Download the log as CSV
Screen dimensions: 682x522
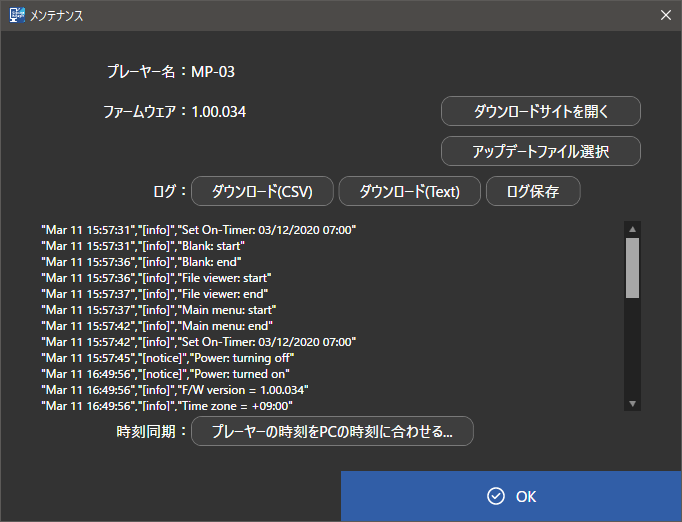[262, 191]
